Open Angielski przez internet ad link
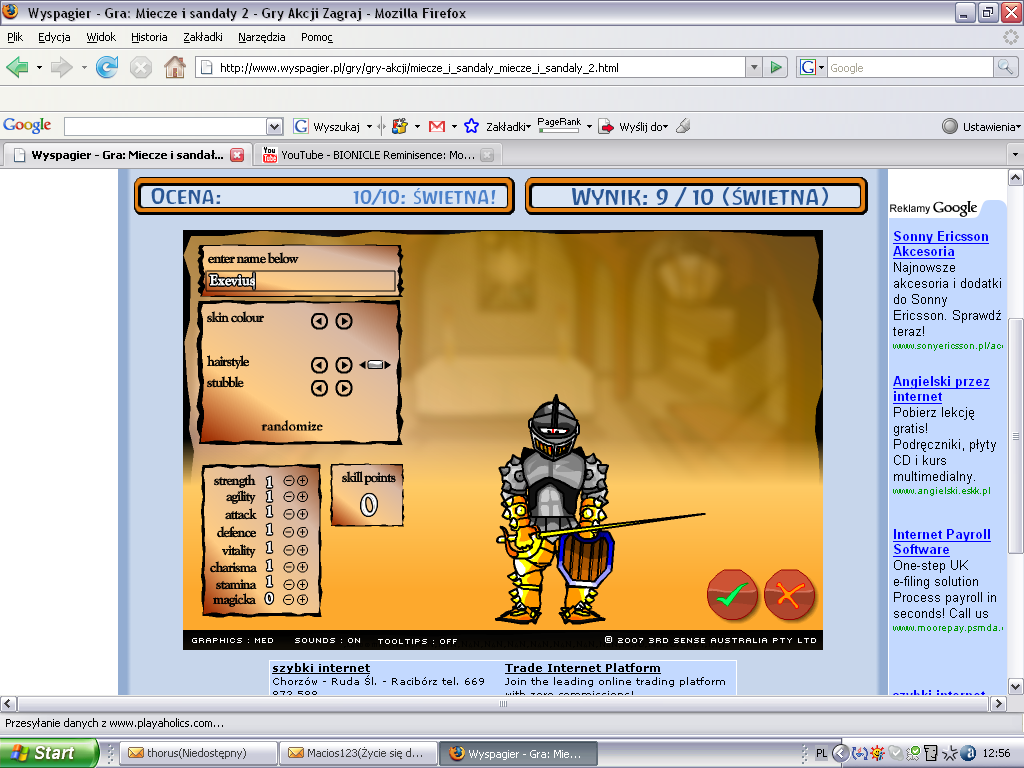Screen dimensions: 1024x768 click(941, 389)
